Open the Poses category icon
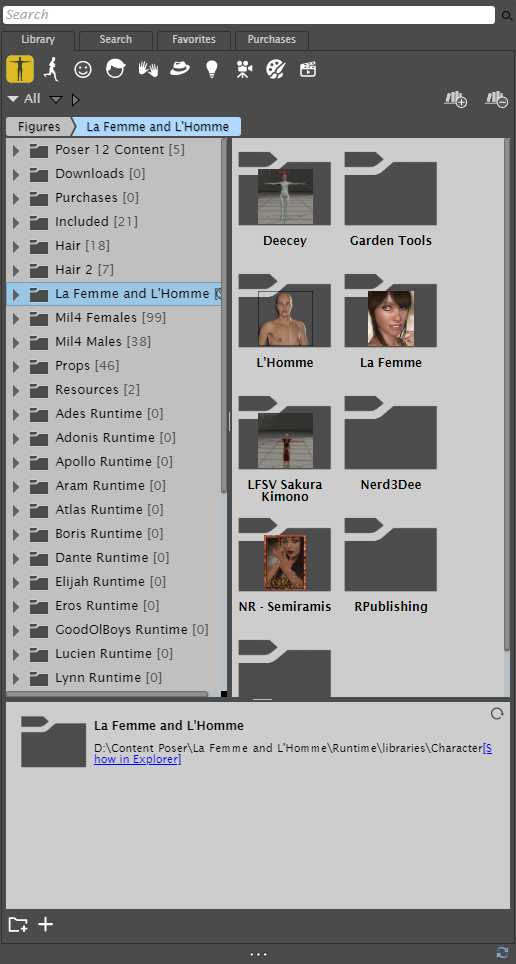The height and width of the screenshot is (964, 516). pyautogui.click(x=52, y=69)
